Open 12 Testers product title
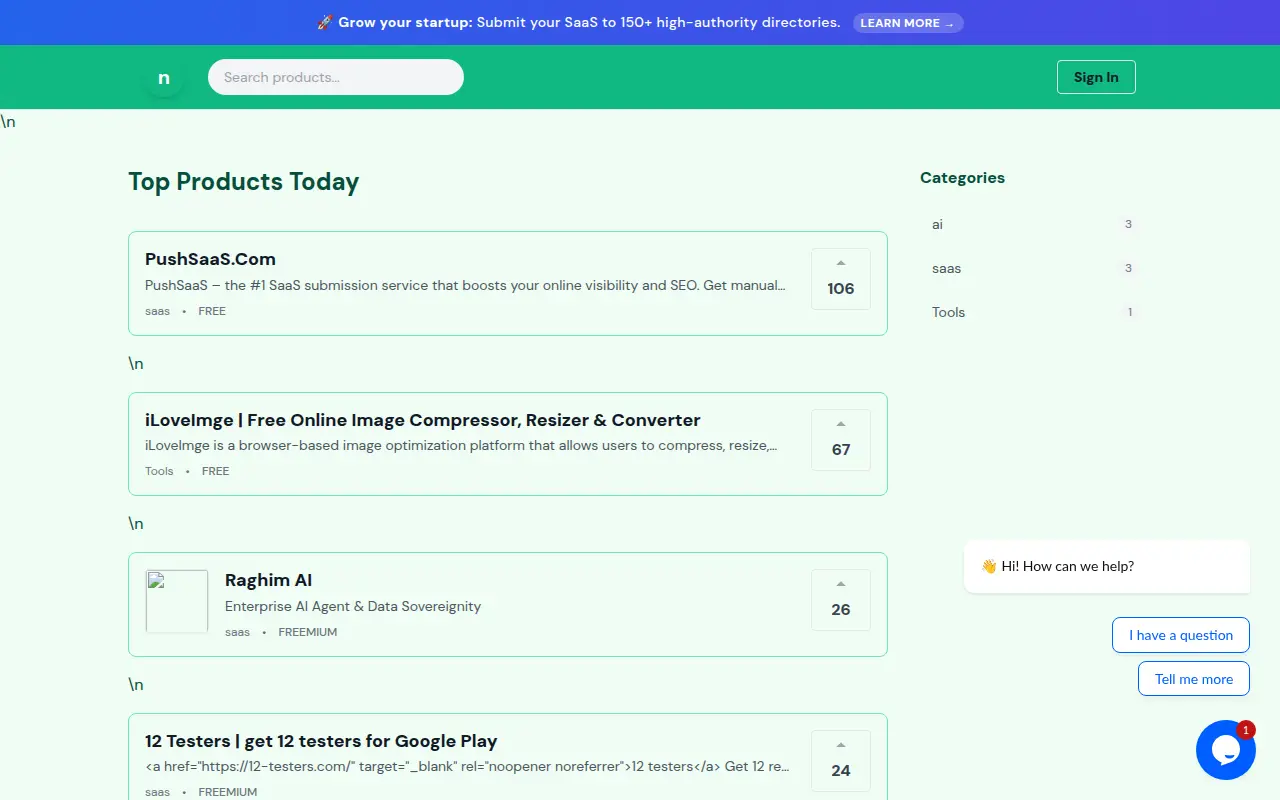Screen dimensions: 1280x800 [x=321, y=741]
